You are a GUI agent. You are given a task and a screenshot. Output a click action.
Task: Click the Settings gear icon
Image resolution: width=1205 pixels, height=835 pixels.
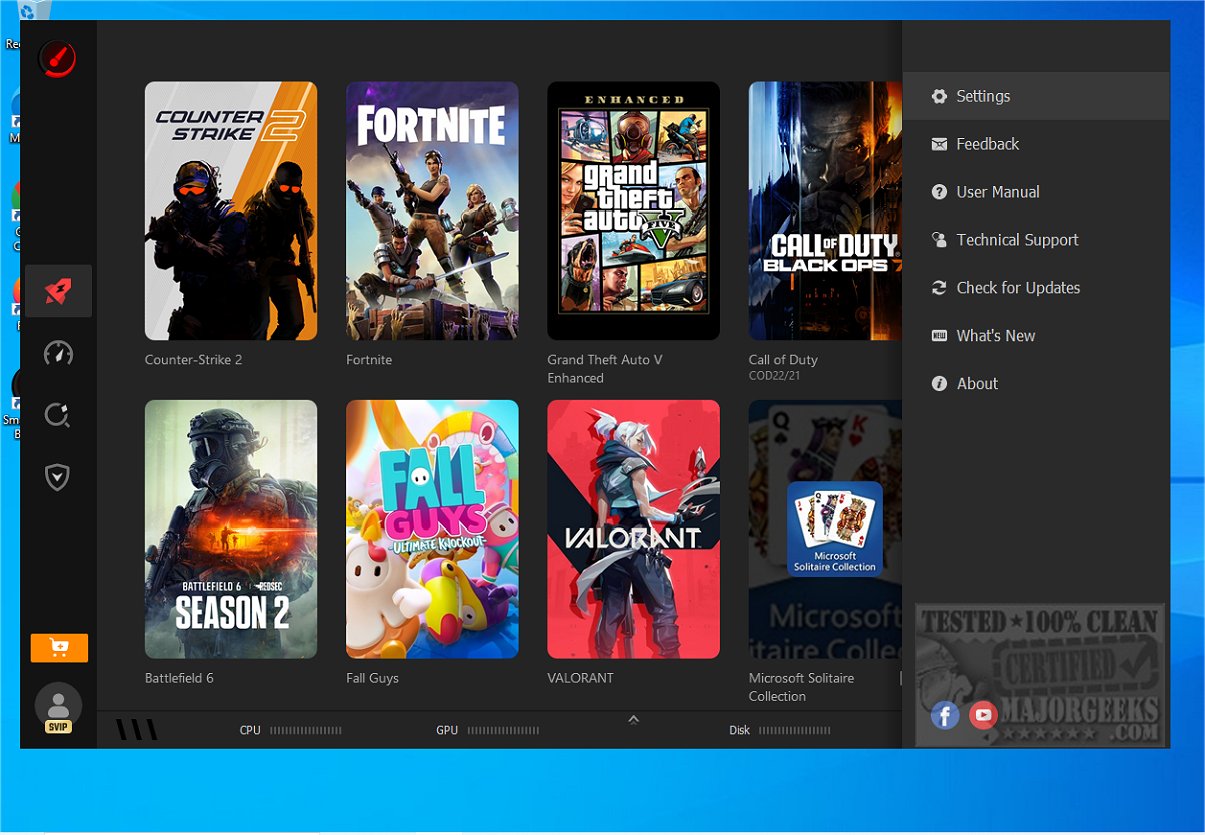[939, 96]
